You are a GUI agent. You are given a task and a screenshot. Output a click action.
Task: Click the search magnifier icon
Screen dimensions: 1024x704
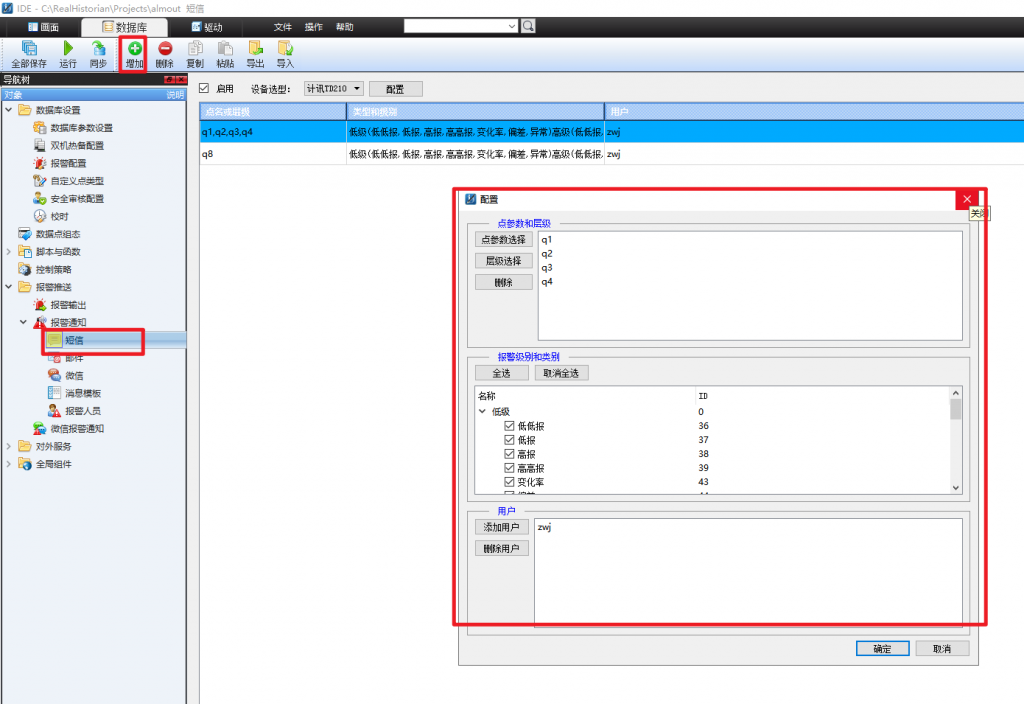(528, 26)
